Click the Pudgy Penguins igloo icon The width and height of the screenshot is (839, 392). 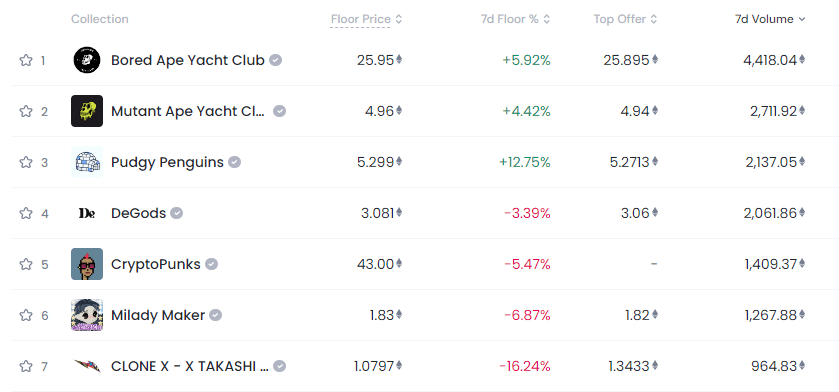(87, 162)
